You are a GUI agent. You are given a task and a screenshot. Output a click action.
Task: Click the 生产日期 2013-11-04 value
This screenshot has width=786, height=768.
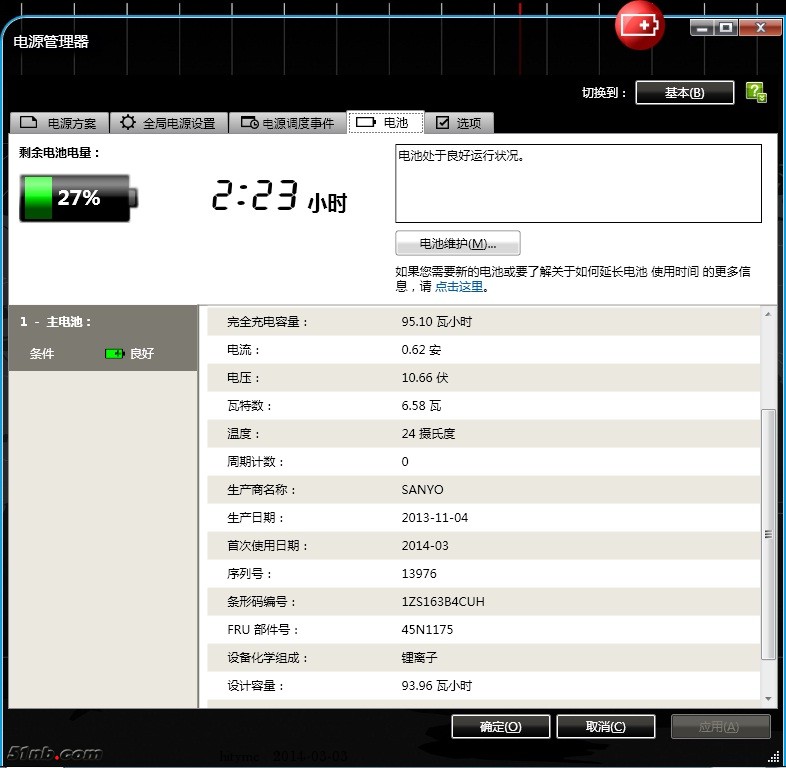click(x=435, y=518)
